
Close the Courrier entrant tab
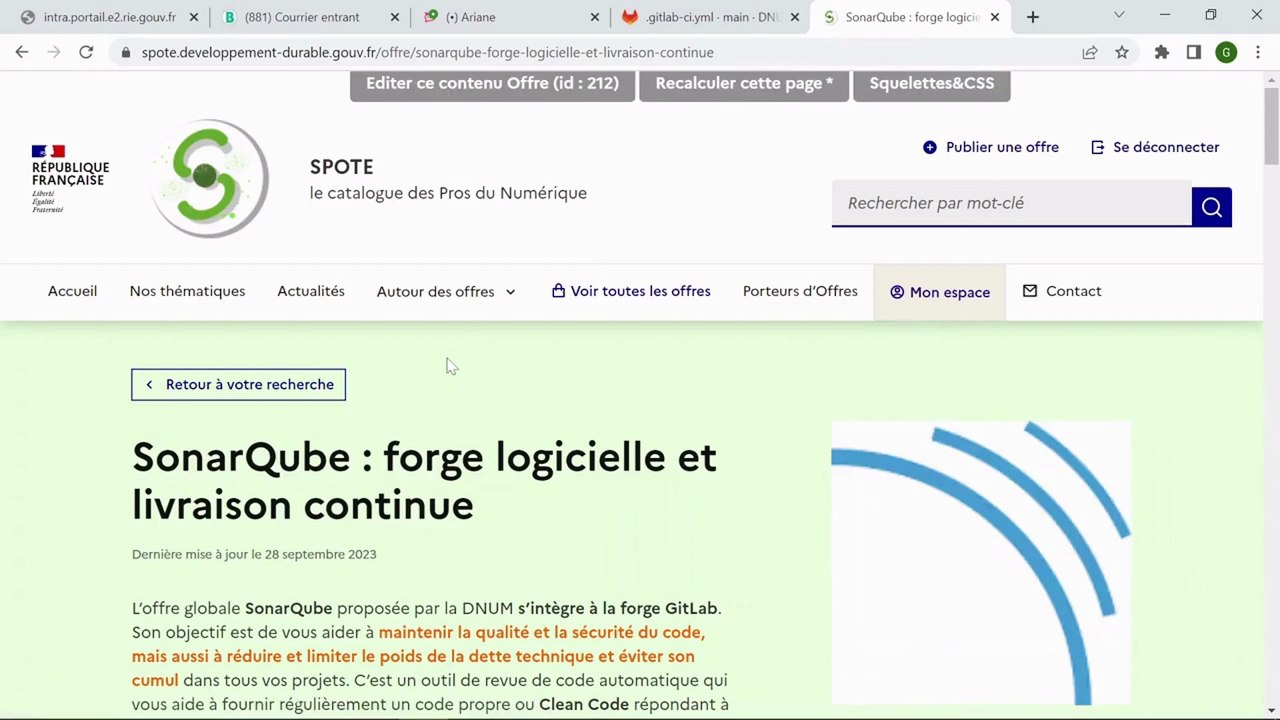click(x=395, y=17)
